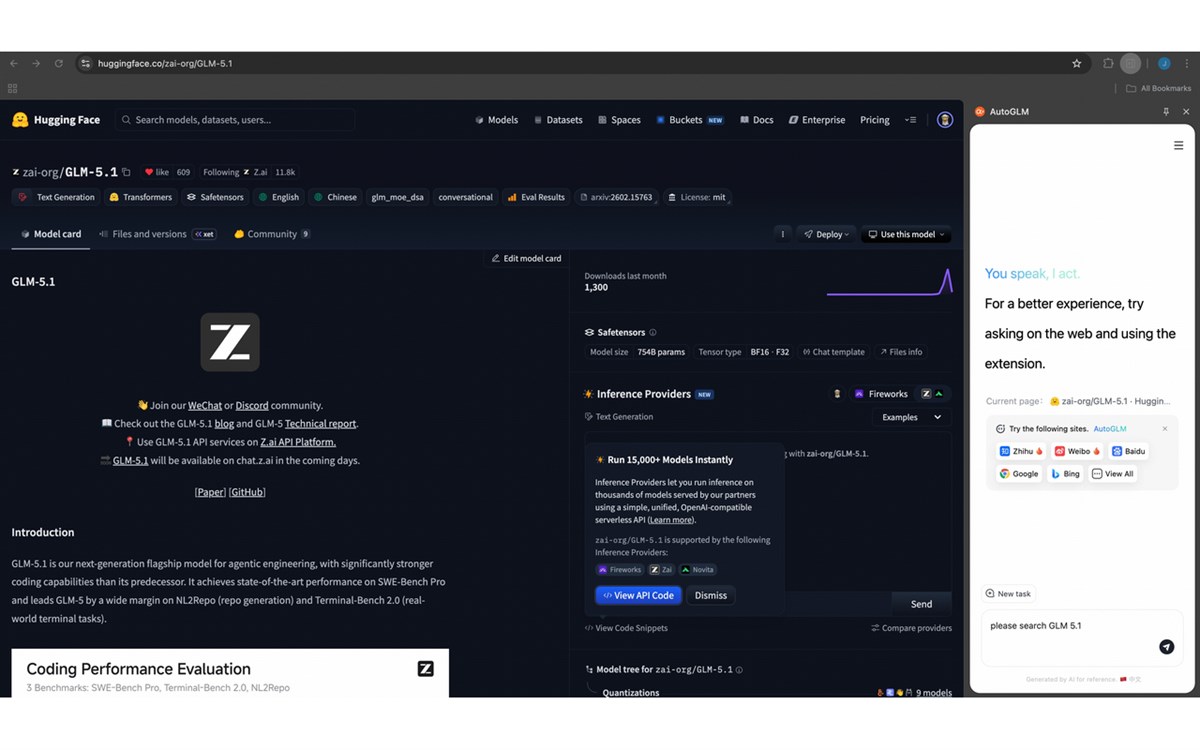Screen dimensions: 1200x750
Task: Switch to the Community tab
Action: 272,234
